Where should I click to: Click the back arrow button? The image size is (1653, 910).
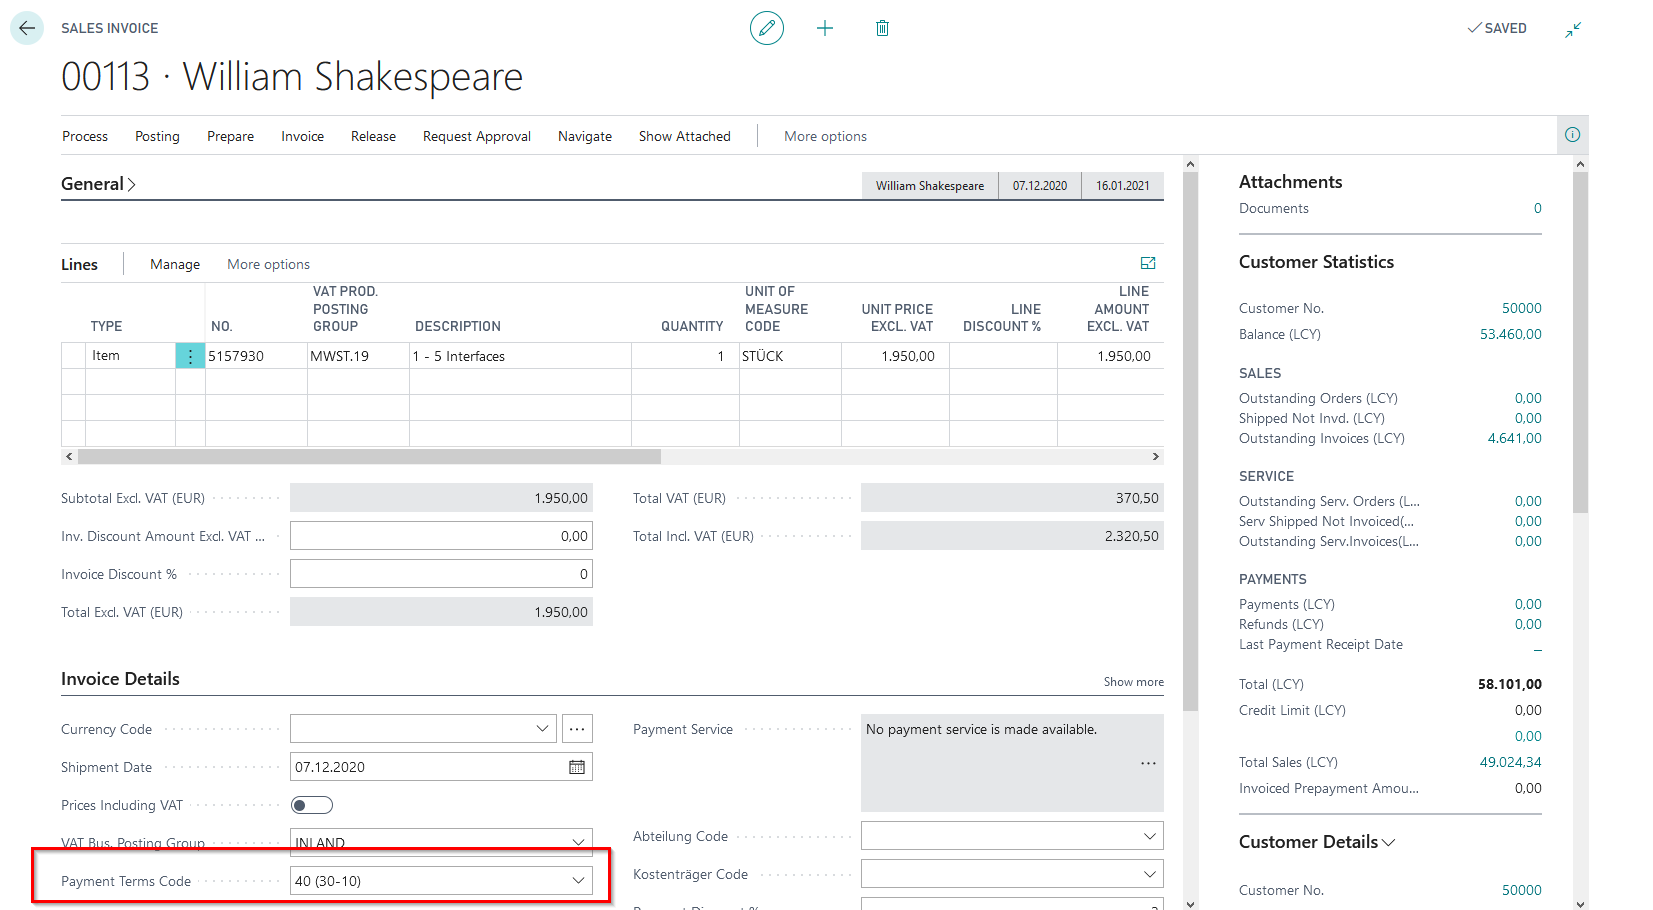pos(27,28)
